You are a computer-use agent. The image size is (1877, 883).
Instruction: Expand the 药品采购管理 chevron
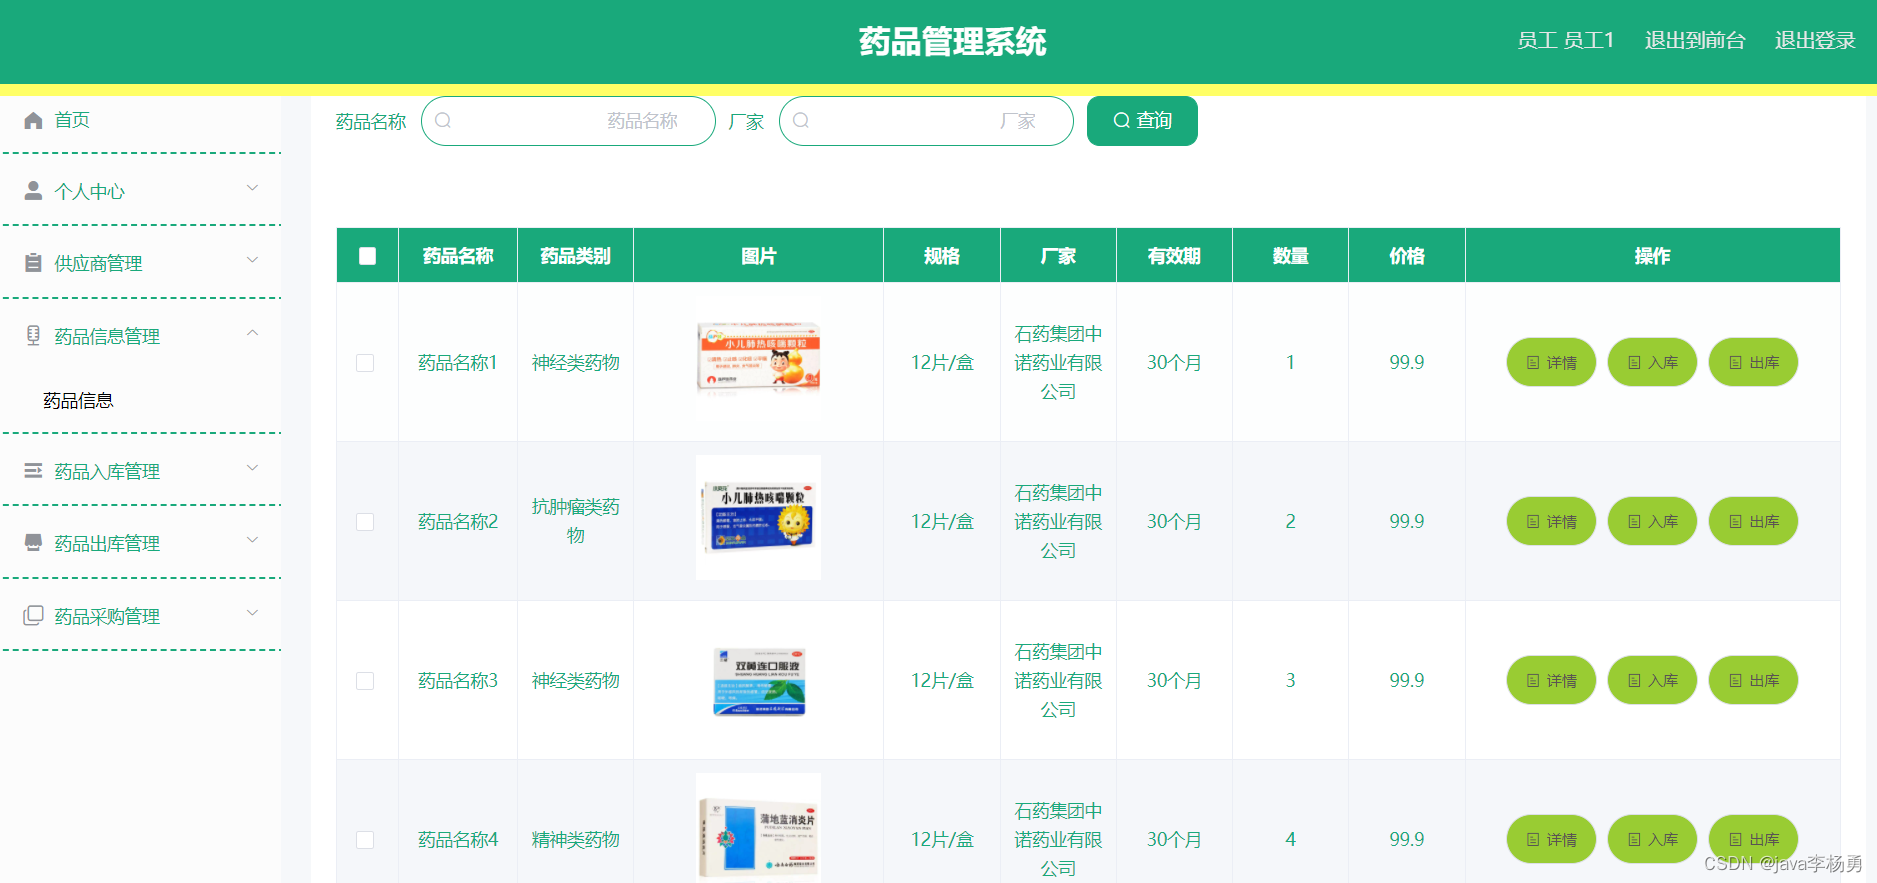(252, 613)
